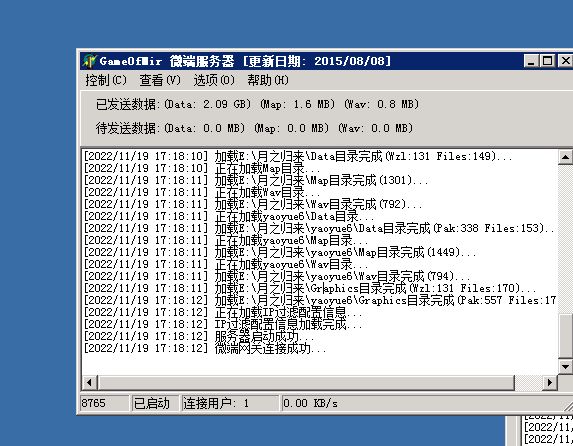Click the horizontal scroll right arrow
This screenshot has width=573, height=446.
[550, 383]
